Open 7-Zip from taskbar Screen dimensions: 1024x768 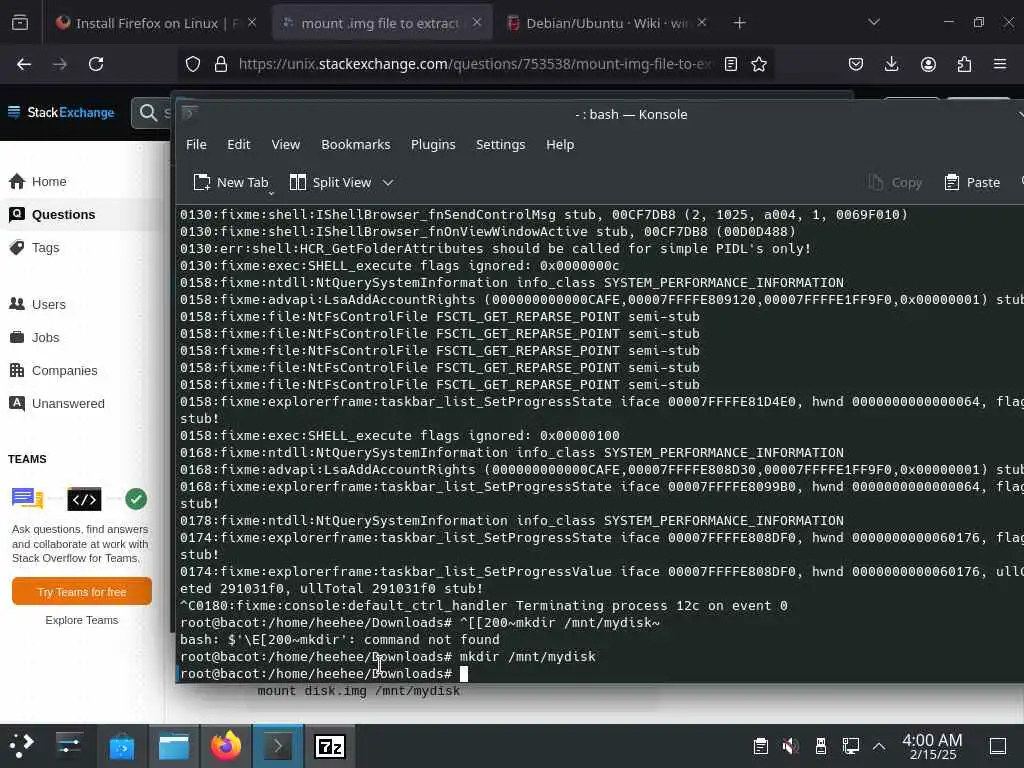tap(330, 746)
